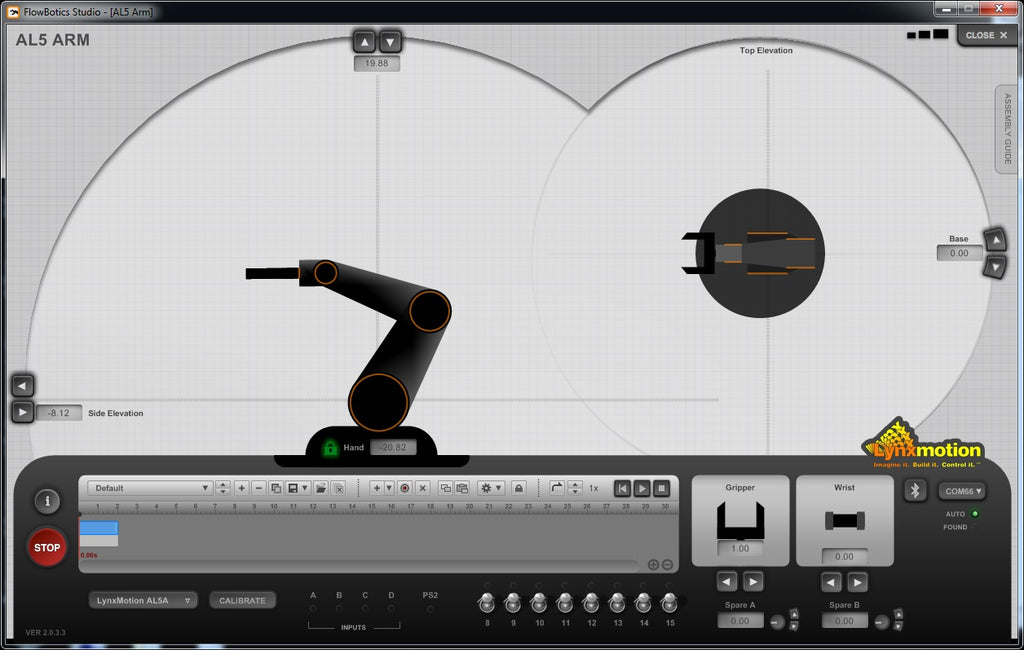Hit the red STOP button

47,547
